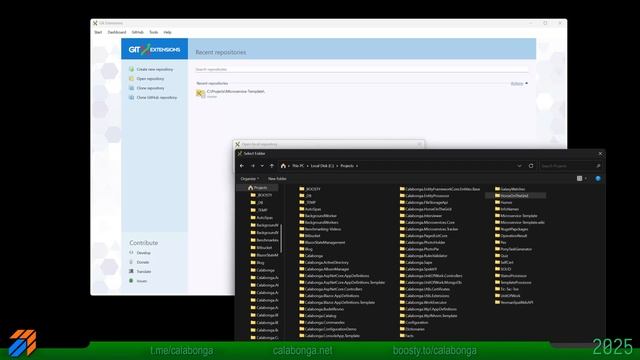Click the blue help icon
Screen dimensions: 640x360
(598, 179)
